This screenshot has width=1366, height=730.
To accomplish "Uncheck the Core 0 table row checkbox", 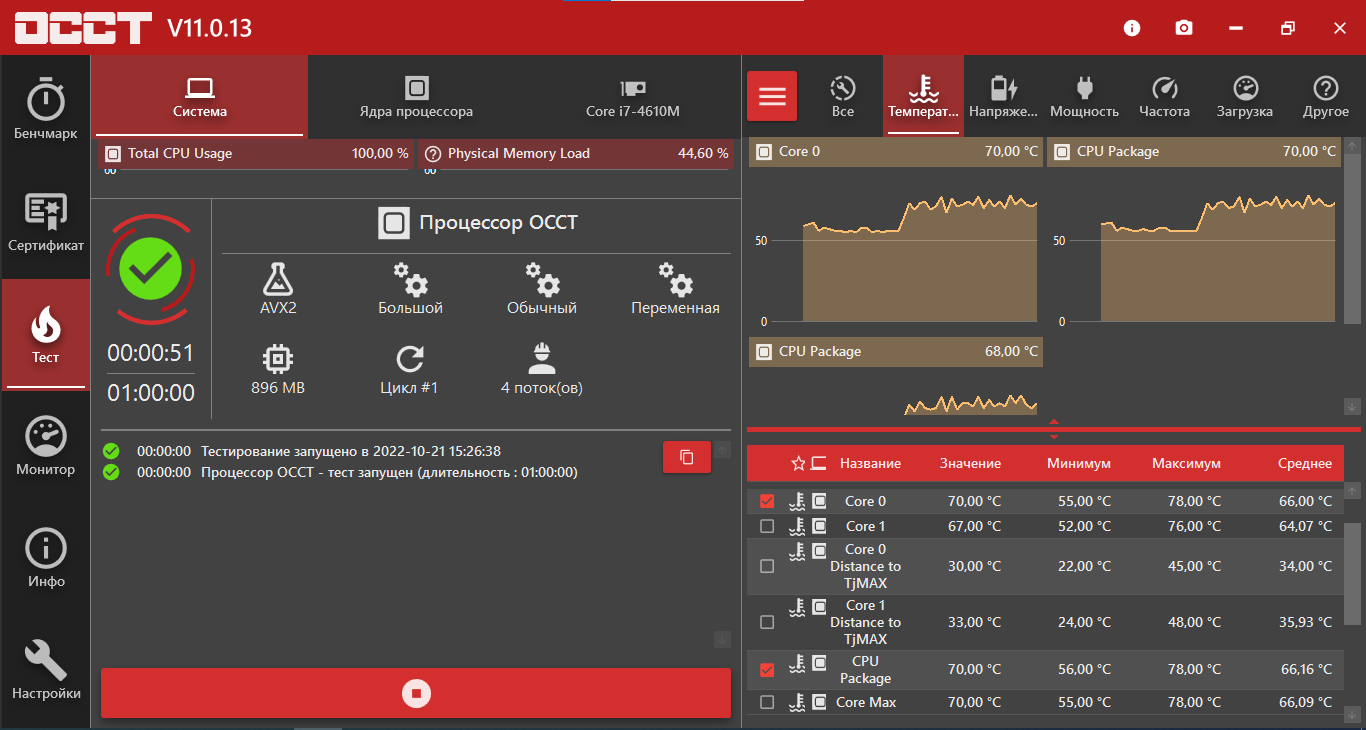I will click(x=767, y=501).
